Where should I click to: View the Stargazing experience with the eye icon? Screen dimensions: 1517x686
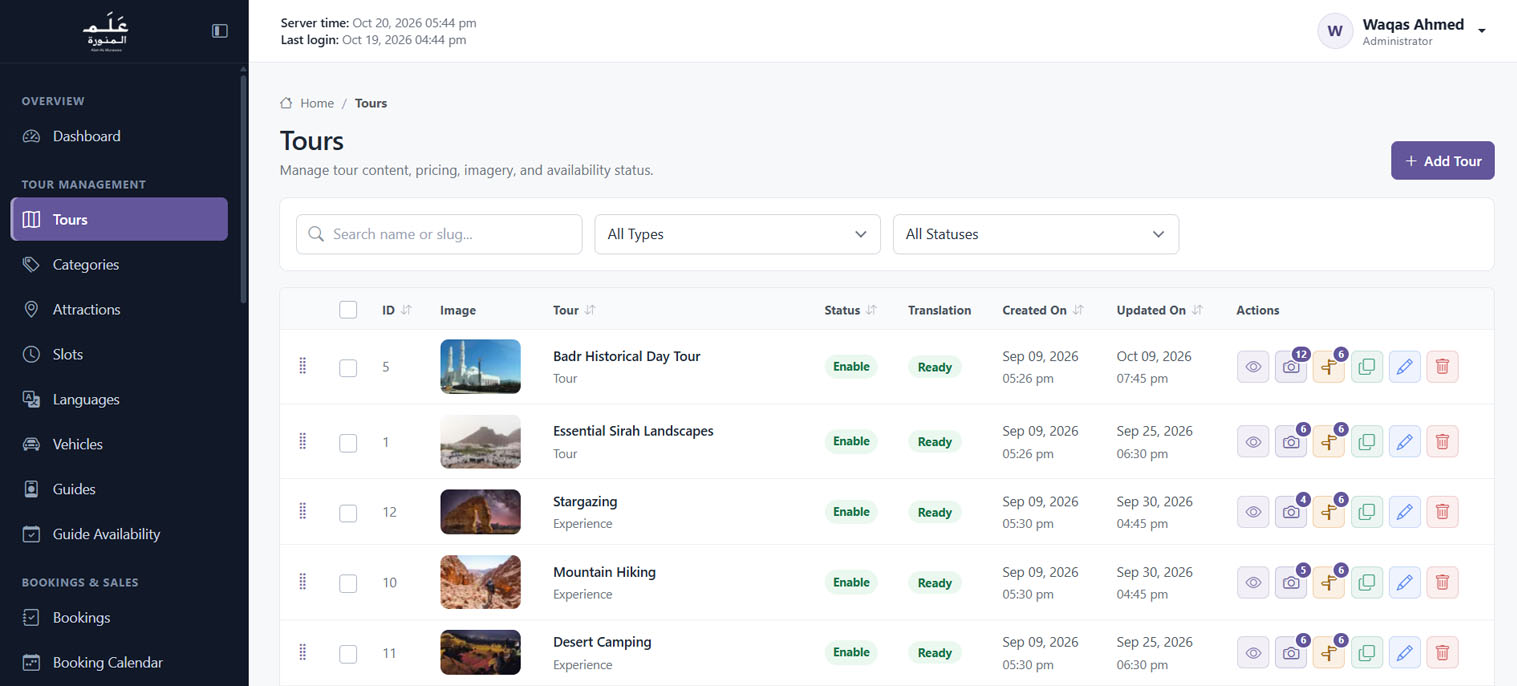point(1253,512)
